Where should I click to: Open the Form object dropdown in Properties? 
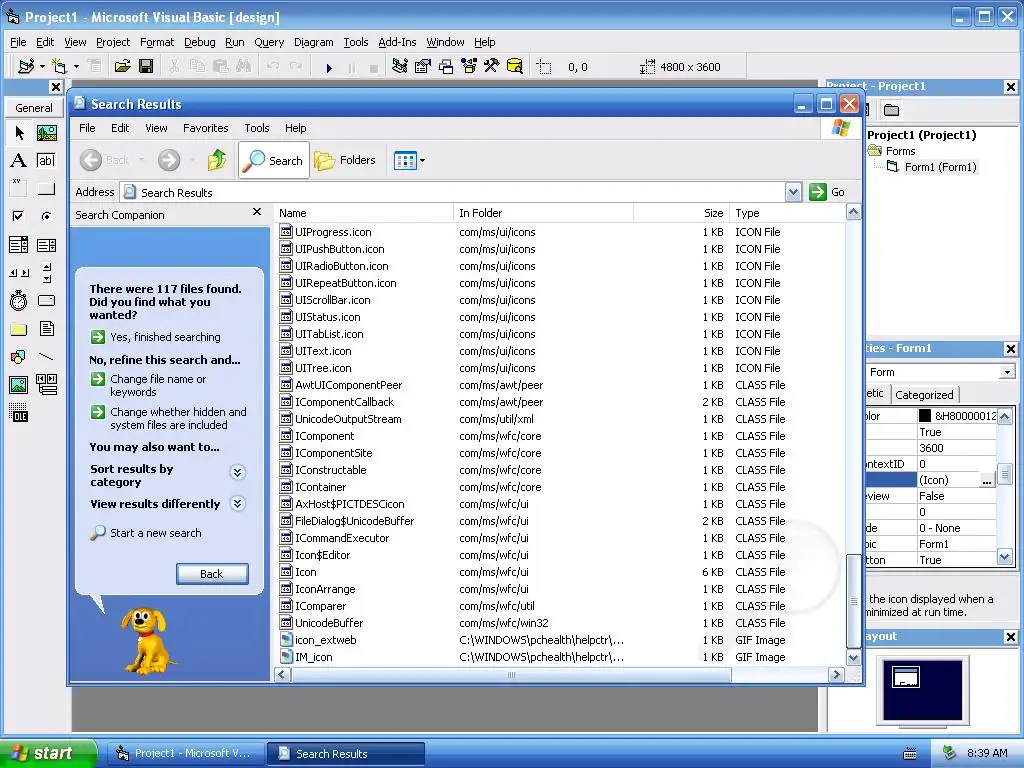[x=1007, y=372]
